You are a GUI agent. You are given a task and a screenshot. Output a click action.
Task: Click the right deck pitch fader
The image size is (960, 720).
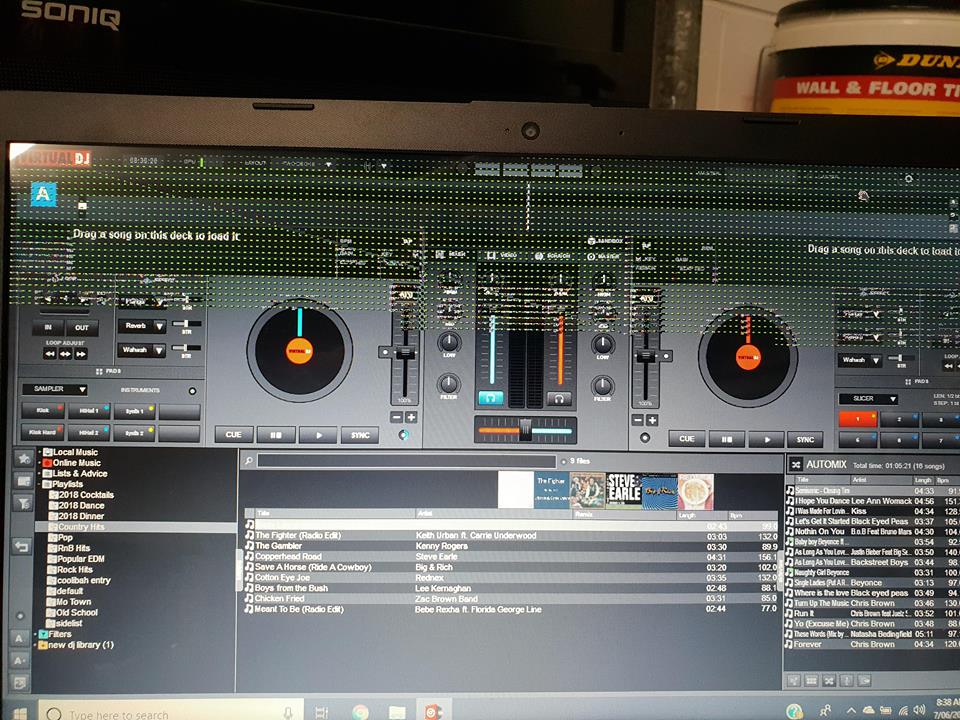(x=645, y=356)
